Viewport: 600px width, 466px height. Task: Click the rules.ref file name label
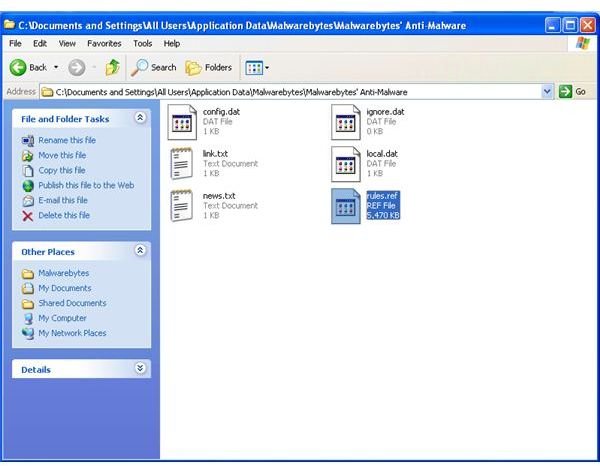[382, 196]
